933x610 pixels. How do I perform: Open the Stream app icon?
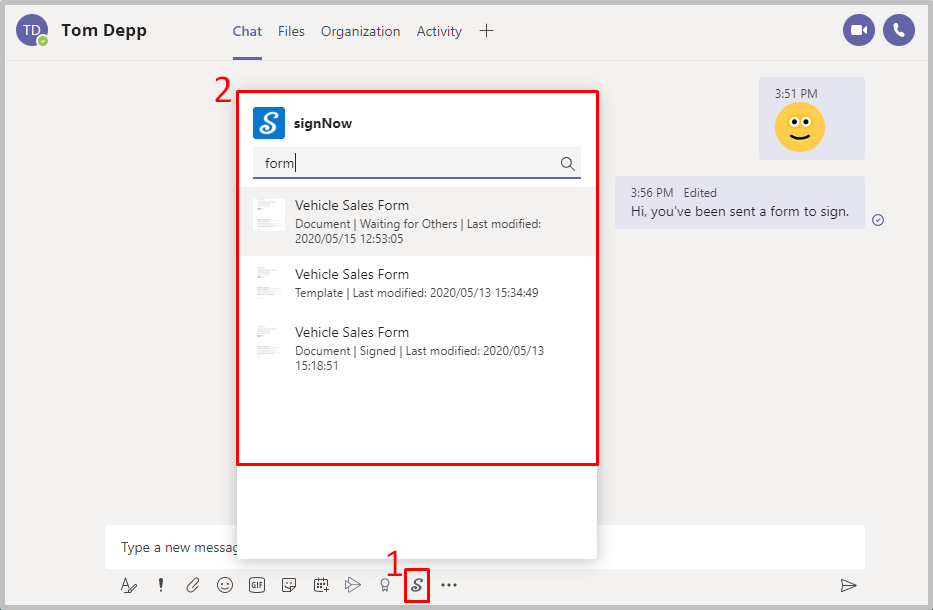[x=353, y=585]
